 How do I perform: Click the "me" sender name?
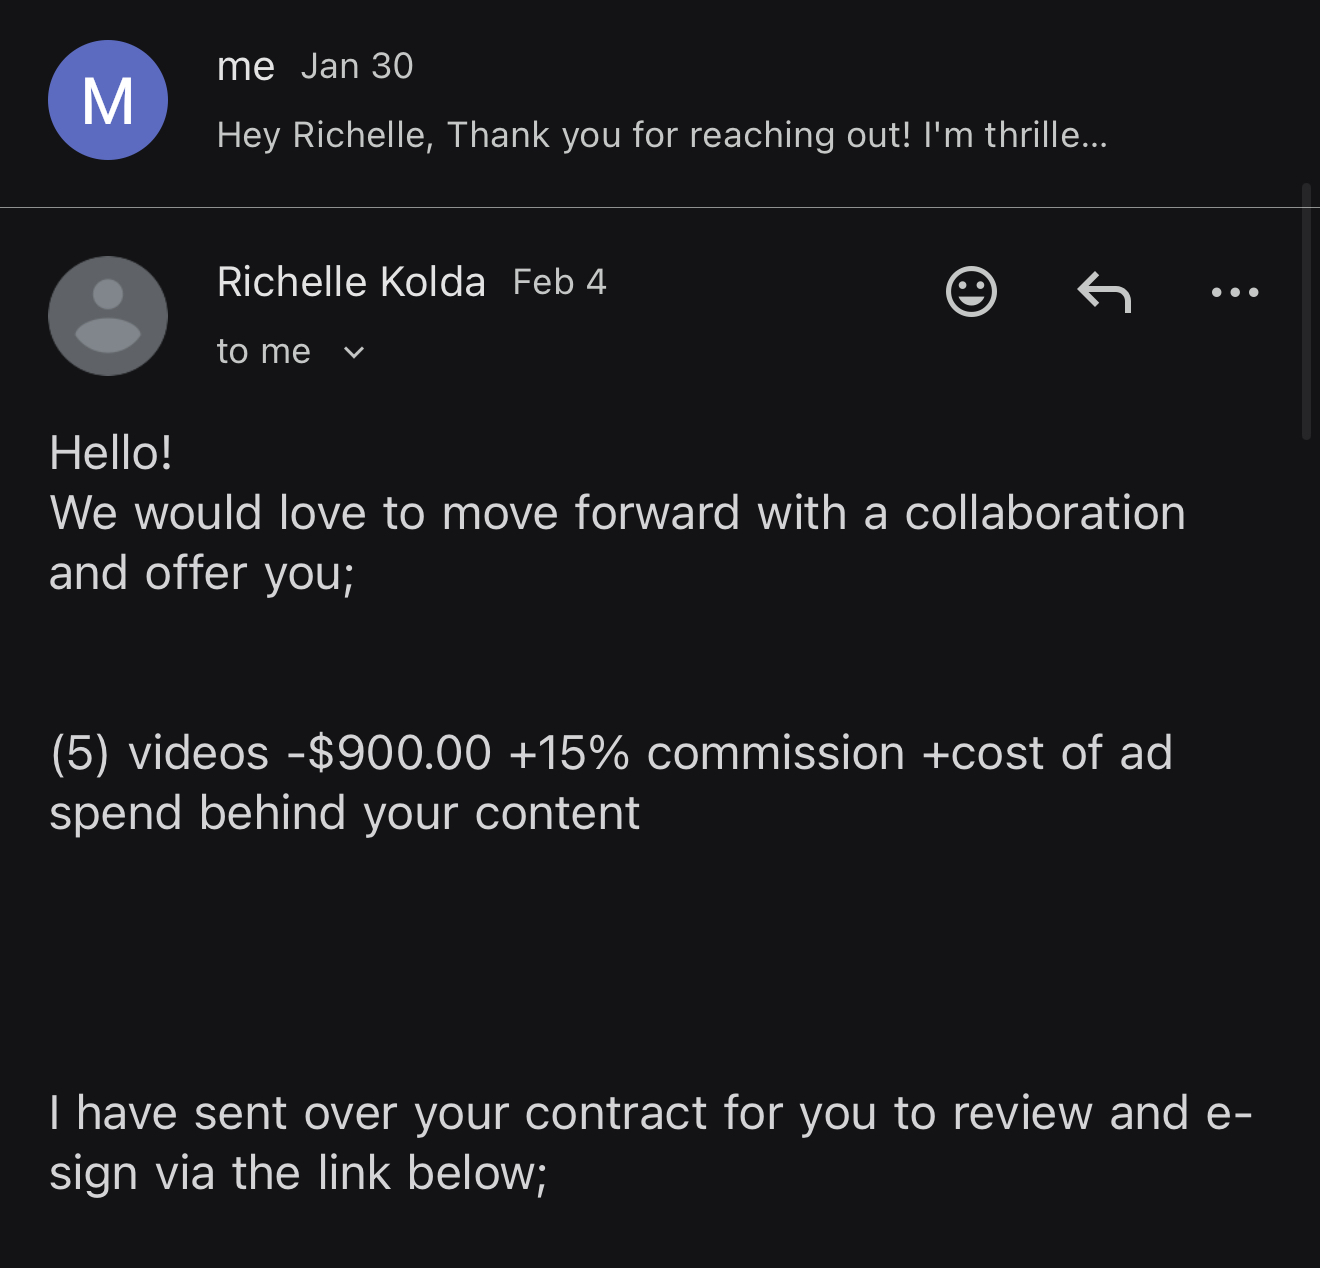coord(245,67)
